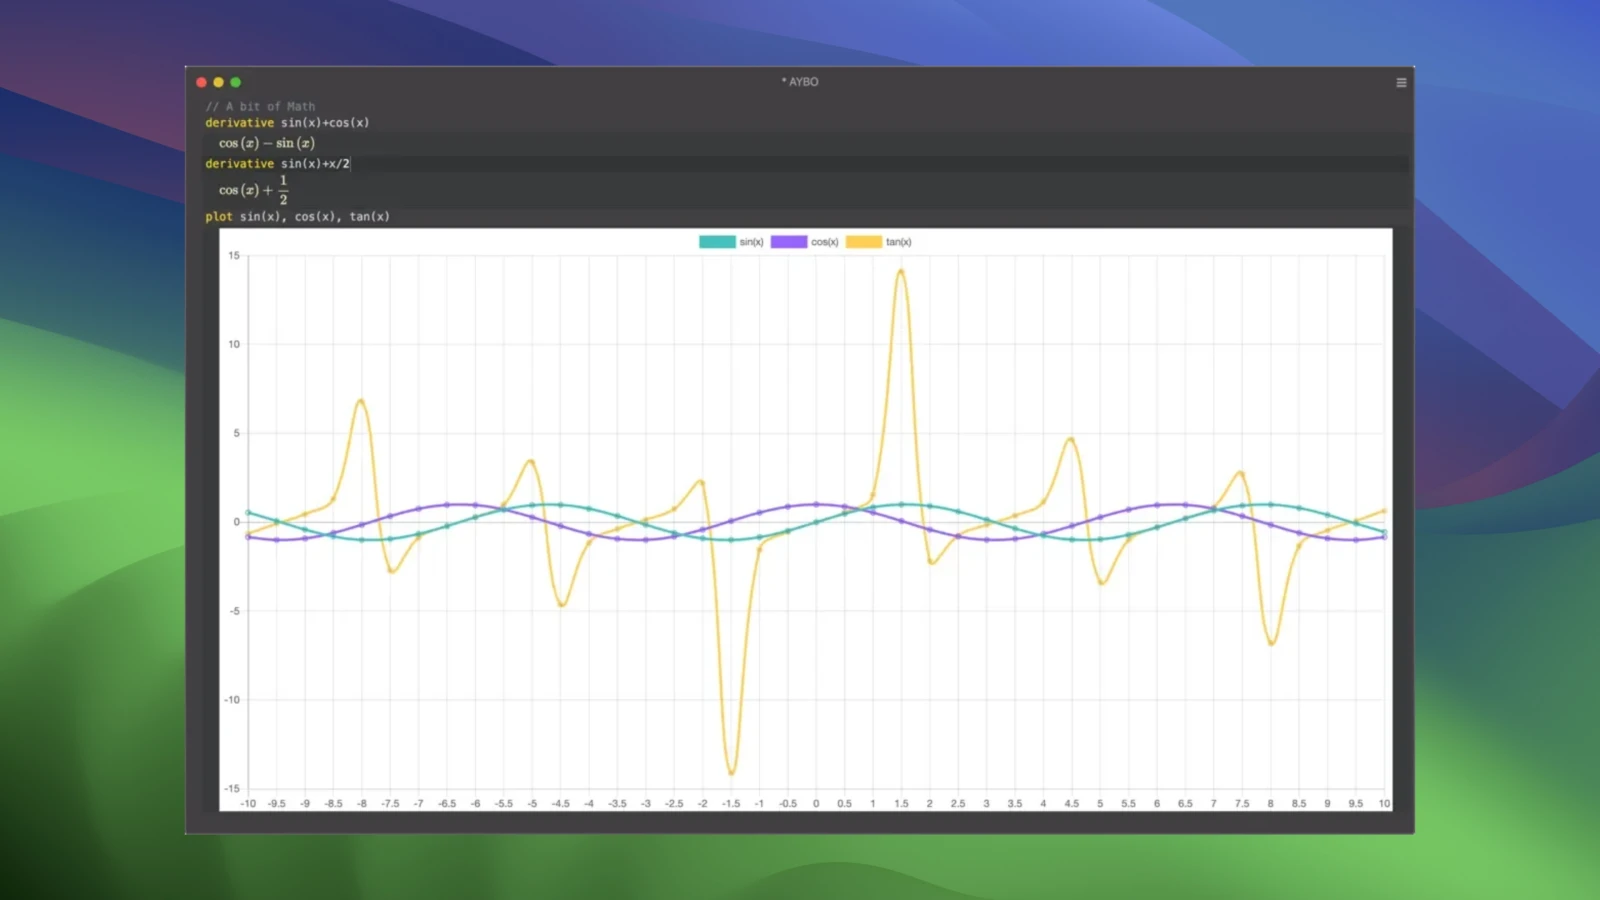Select the rendered result cos(x) + 1/2
Viewport: 1600px width, 900px height.
point(254,190)
